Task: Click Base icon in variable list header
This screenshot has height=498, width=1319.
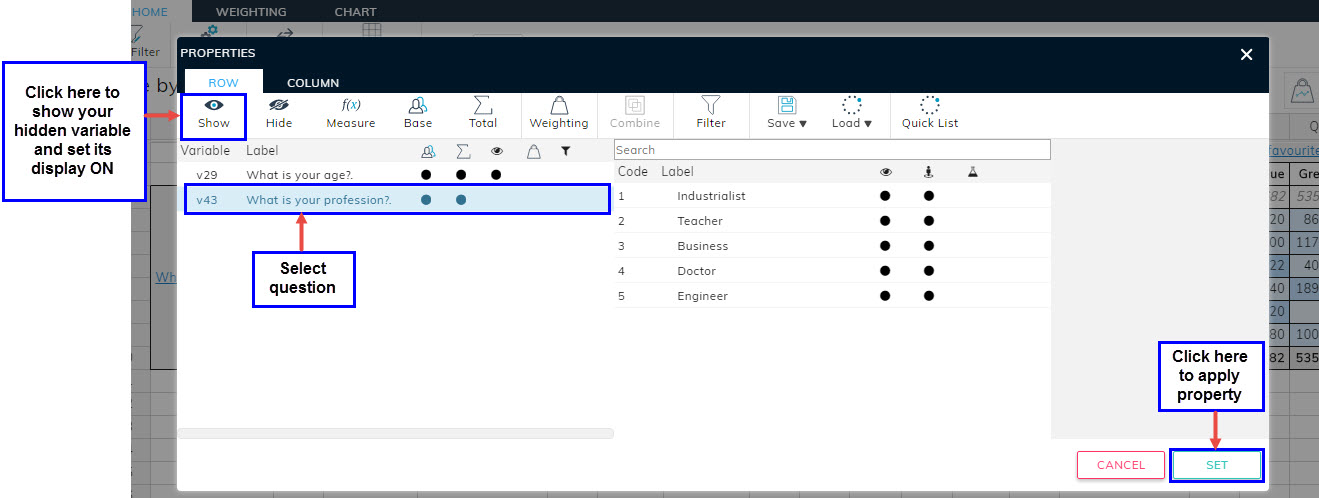Action: [x=428, y=151]
